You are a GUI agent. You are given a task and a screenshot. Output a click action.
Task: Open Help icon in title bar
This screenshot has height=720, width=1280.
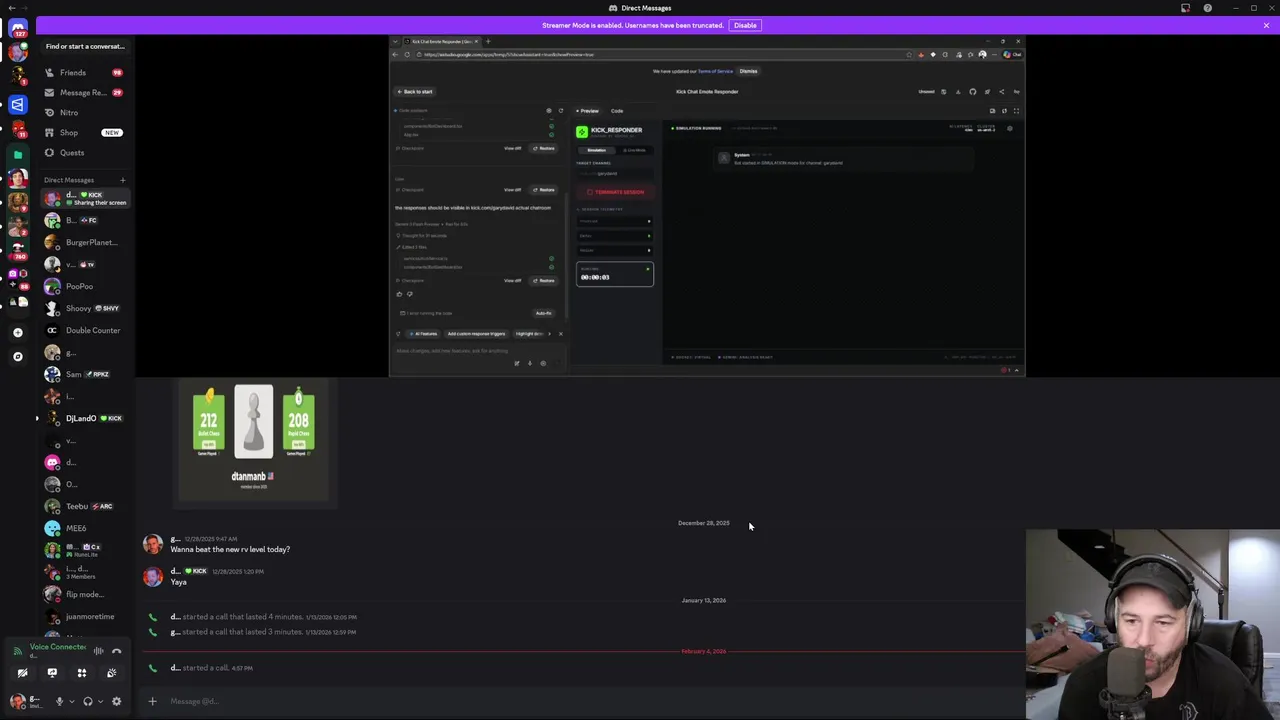pos(1207,8)
